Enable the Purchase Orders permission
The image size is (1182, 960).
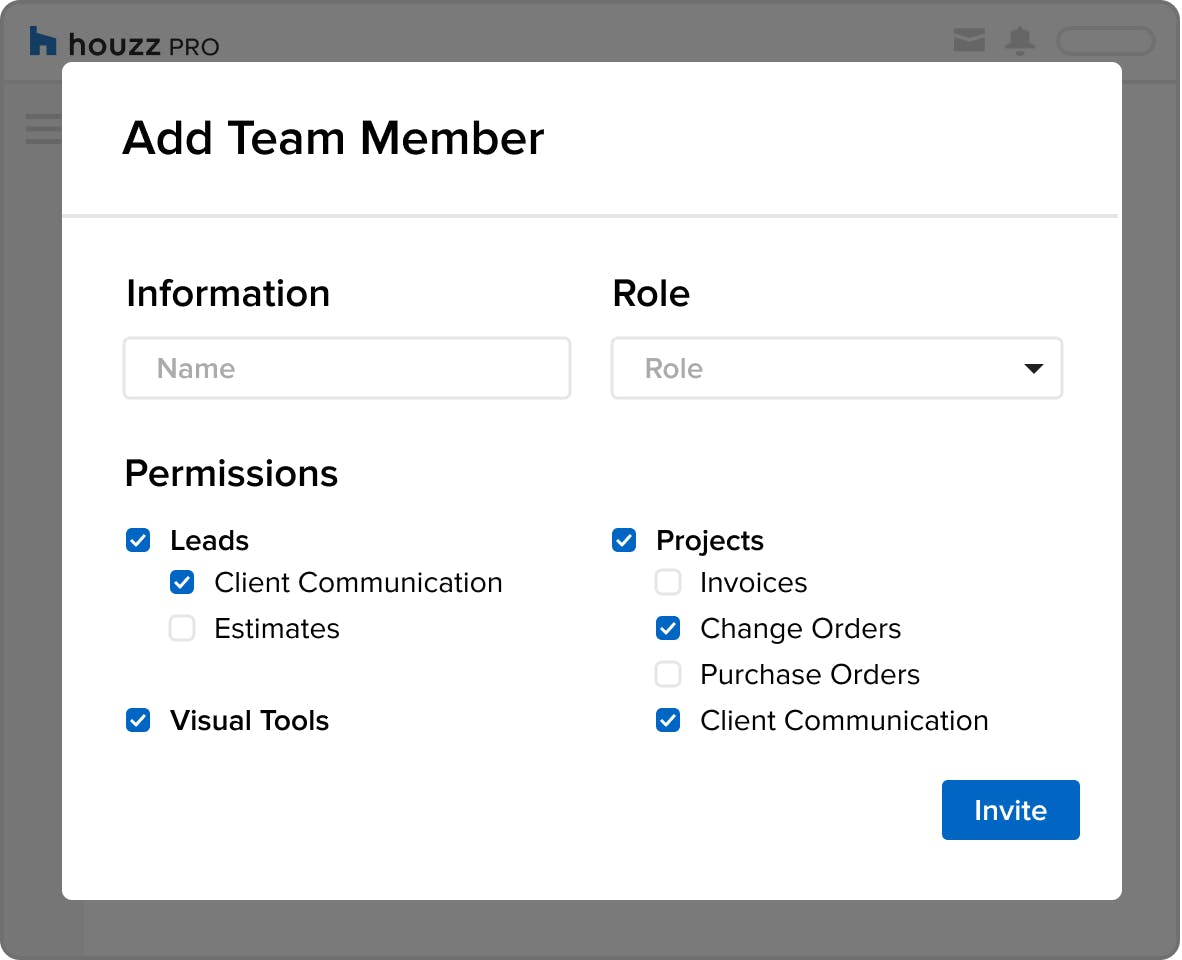668,674
